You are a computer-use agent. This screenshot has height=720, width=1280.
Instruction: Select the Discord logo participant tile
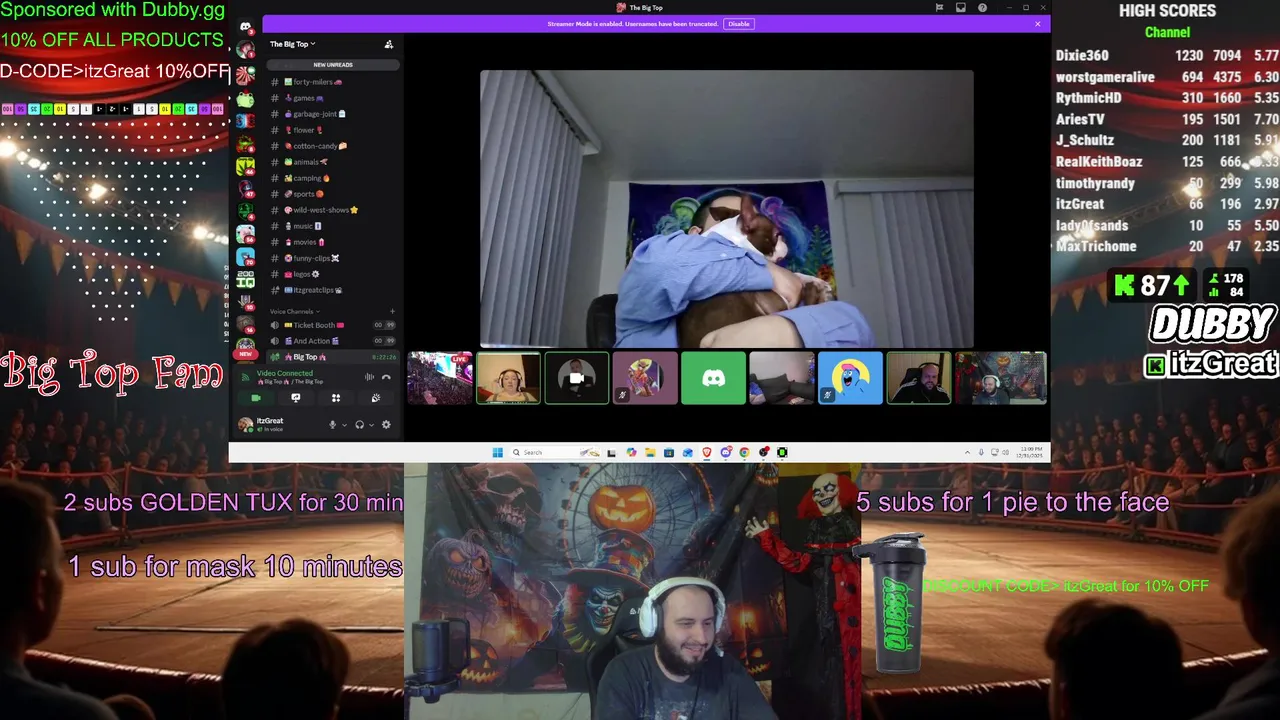click(713, 378)
